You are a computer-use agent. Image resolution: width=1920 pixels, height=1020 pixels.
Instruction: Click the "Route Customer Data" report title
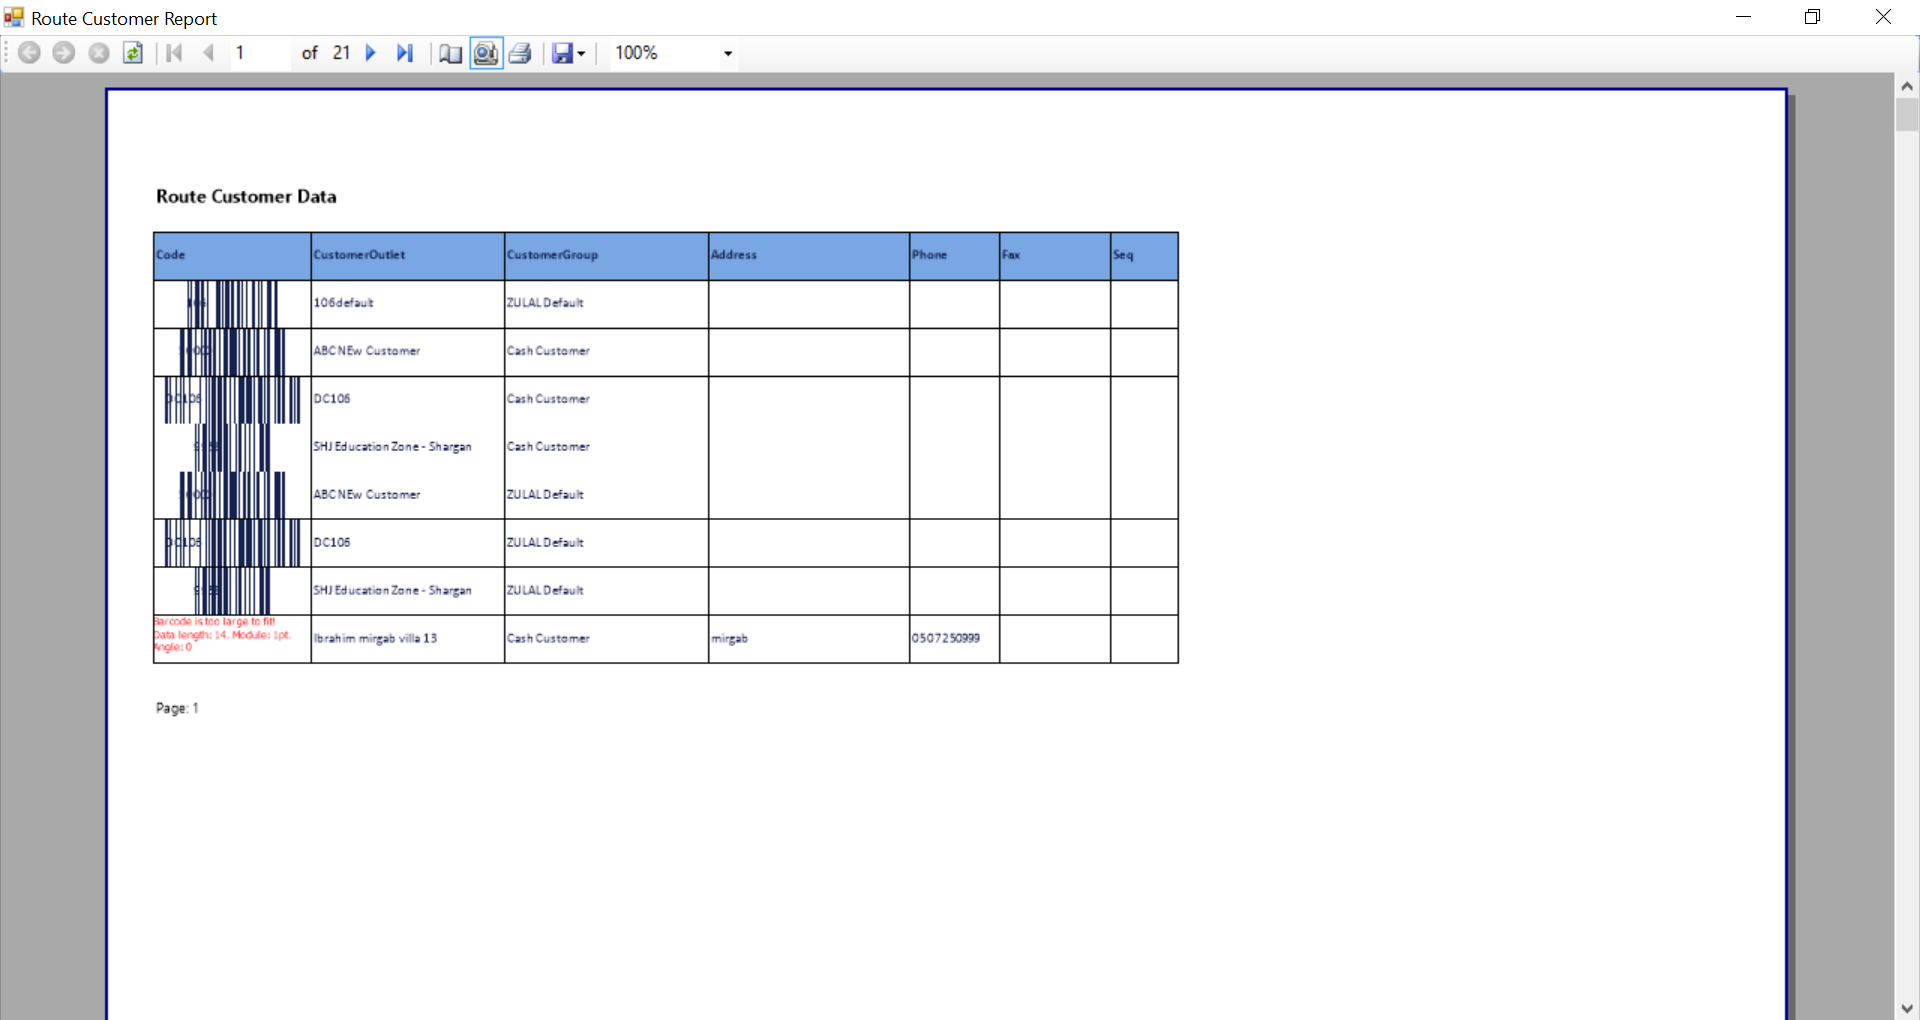(246, 197)
